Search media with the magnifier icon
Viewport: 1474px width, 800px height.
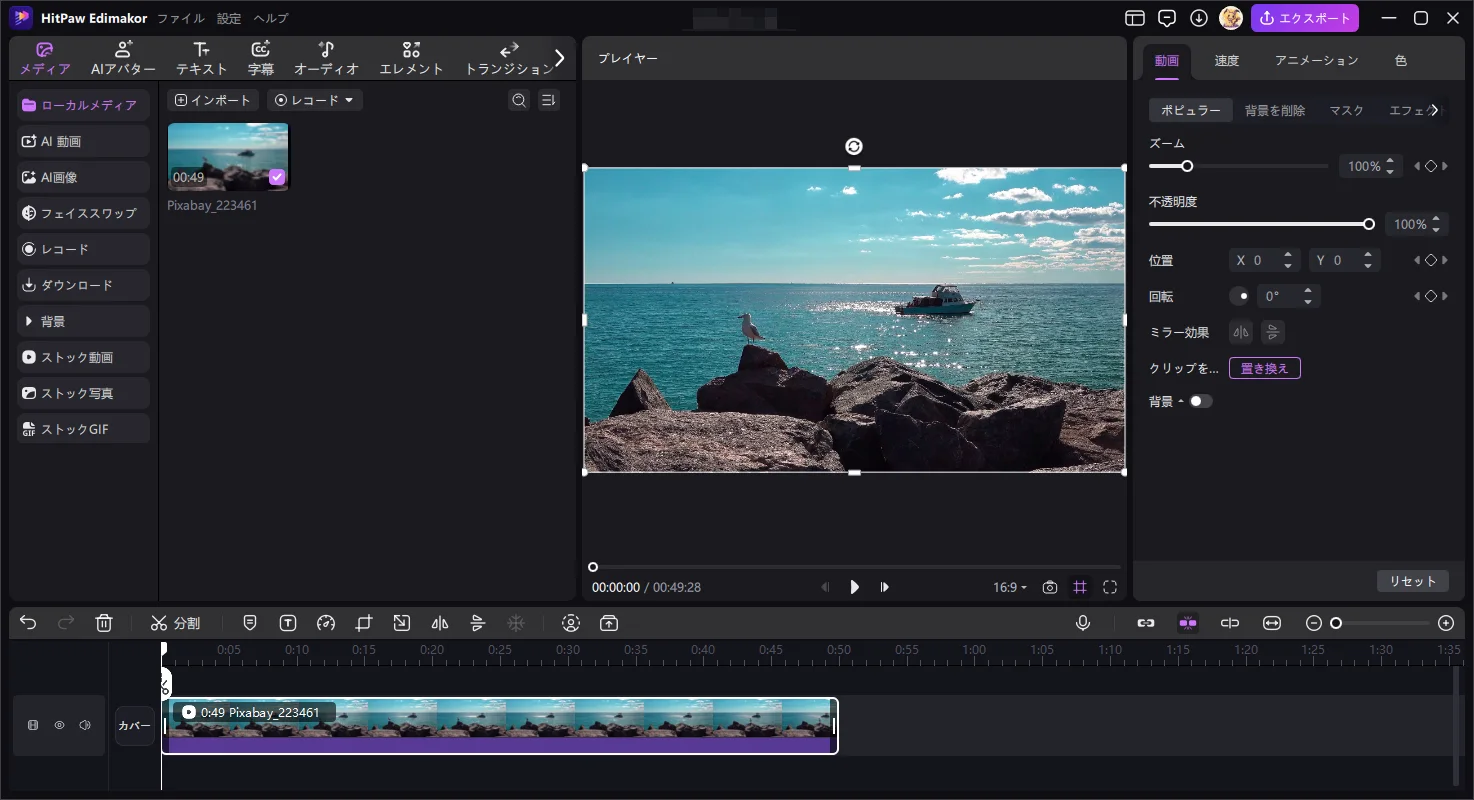pos(519,100)
